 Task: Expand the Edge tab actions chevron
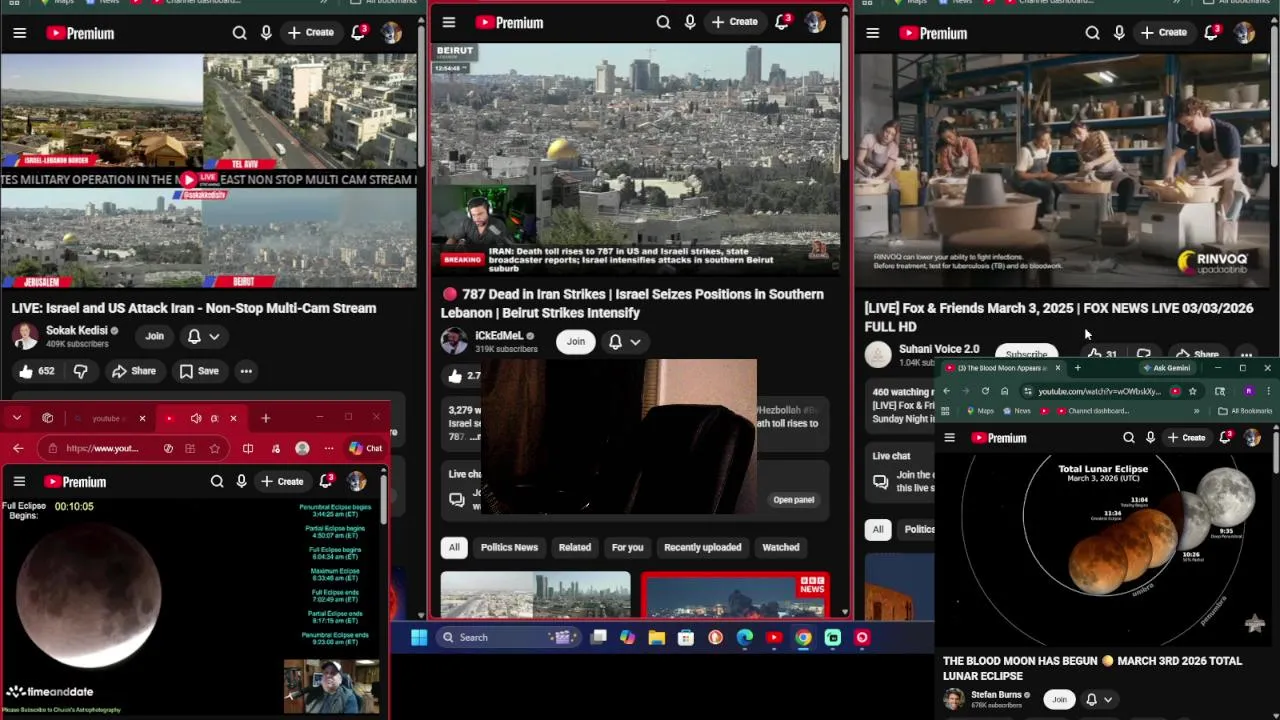point(17,418)
